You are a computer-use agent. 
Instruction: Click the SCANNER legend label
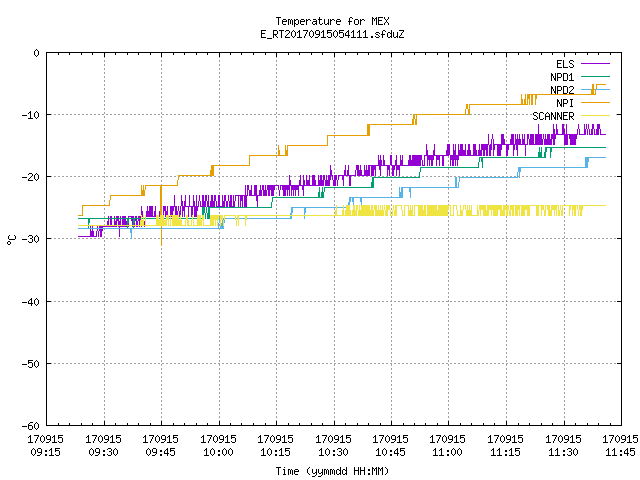[553, 116]
